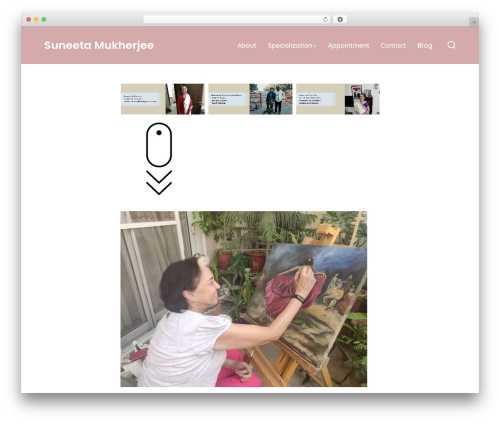Click the browser reload icon
This screenshot has width=500, height=423.
tap(325, 19)
